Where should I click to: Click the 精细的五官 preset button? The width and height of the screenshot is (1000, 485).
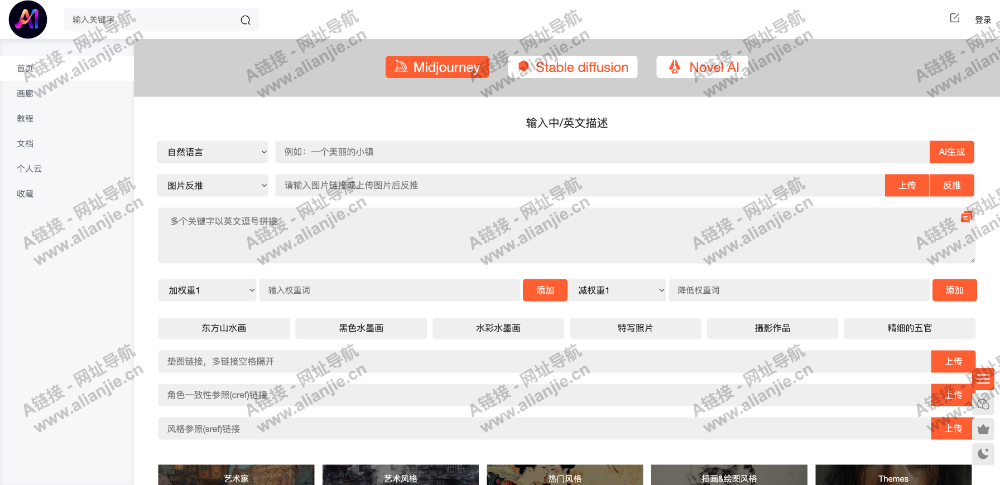pos(909,329)
